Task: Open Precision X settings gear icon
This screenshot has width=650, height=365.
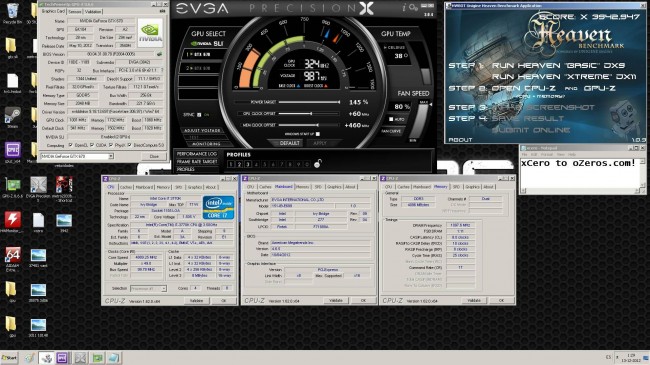Action: pyautogui.click(x=413, y=7)
